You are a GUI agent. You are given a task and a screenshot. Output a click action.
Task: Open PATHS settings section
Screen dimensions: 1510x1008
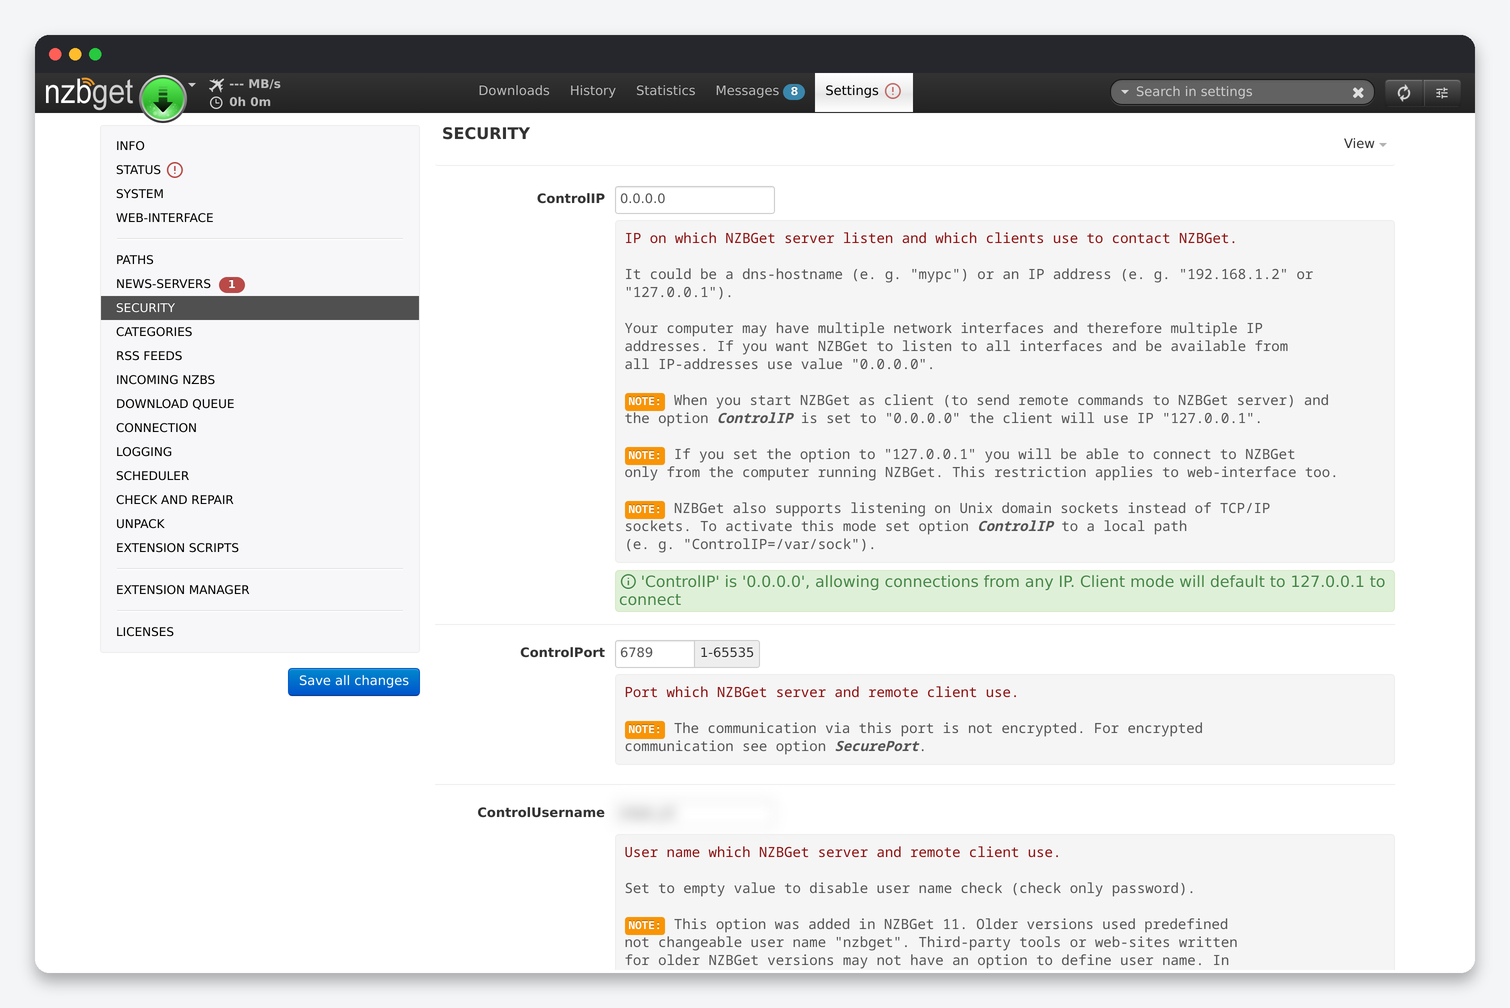coord(260,260)
